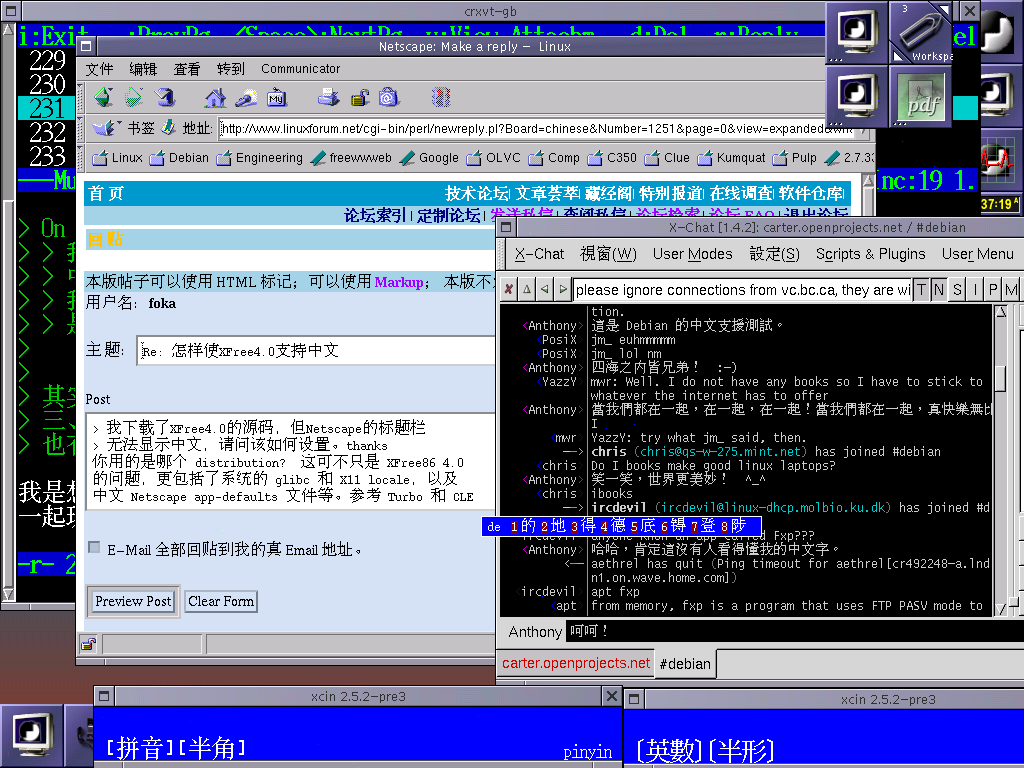Click the Netscape Back arrow icon
The height and width of the screenshot is (768, 1024).
[x=102, y=97]
